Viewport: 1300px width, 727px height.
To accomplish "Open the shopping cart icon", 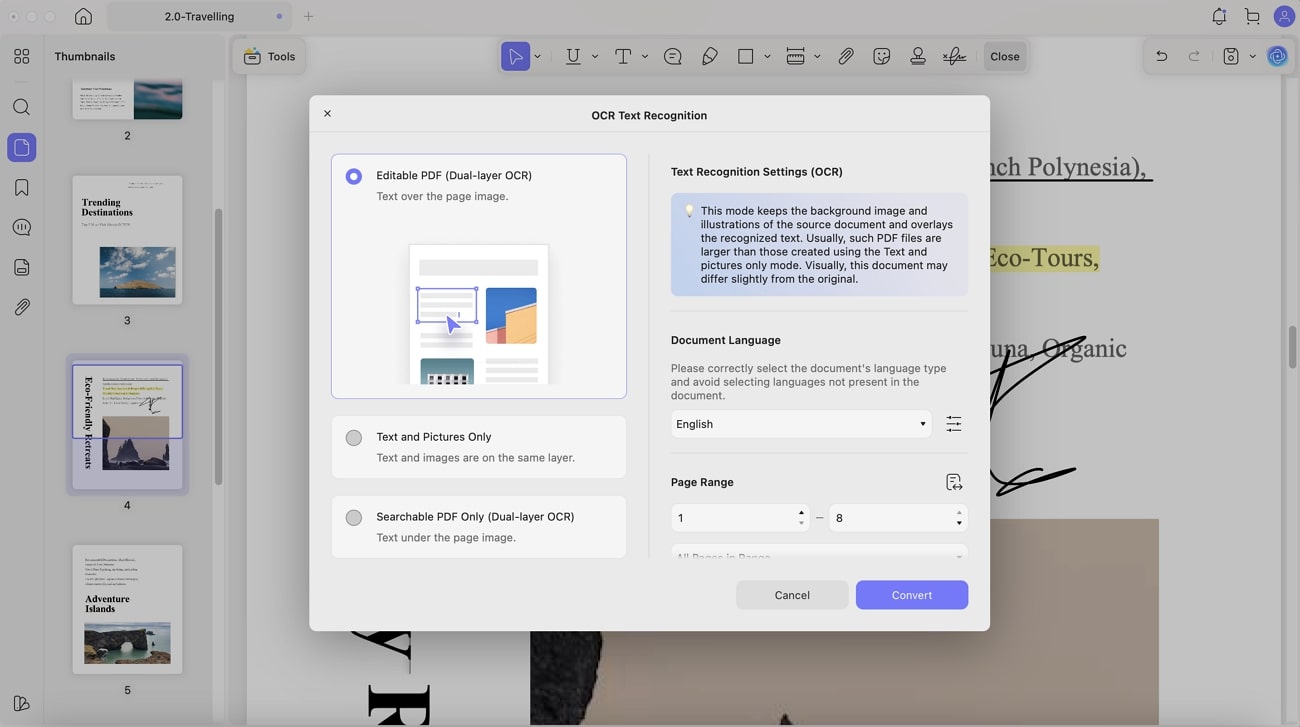I will tap(1252, 17).
